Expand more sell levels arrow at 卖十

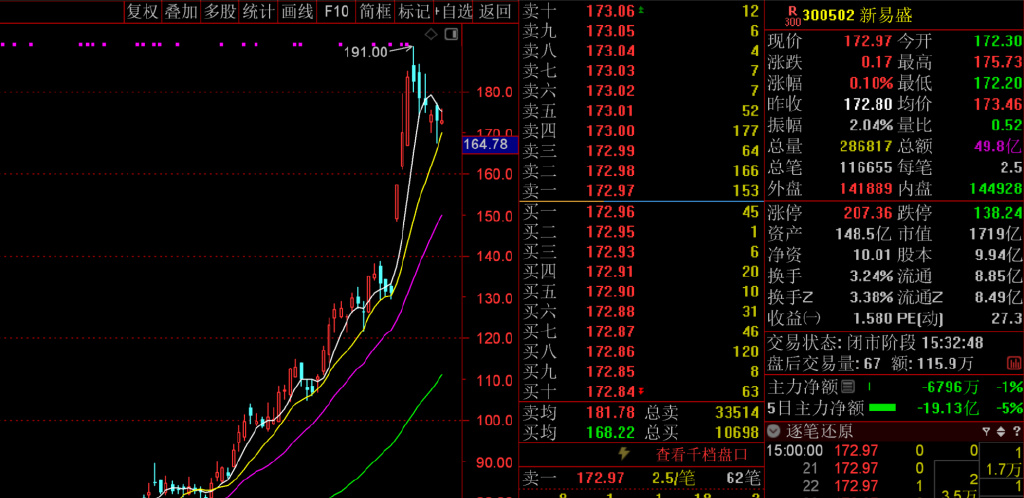[641, 12]
